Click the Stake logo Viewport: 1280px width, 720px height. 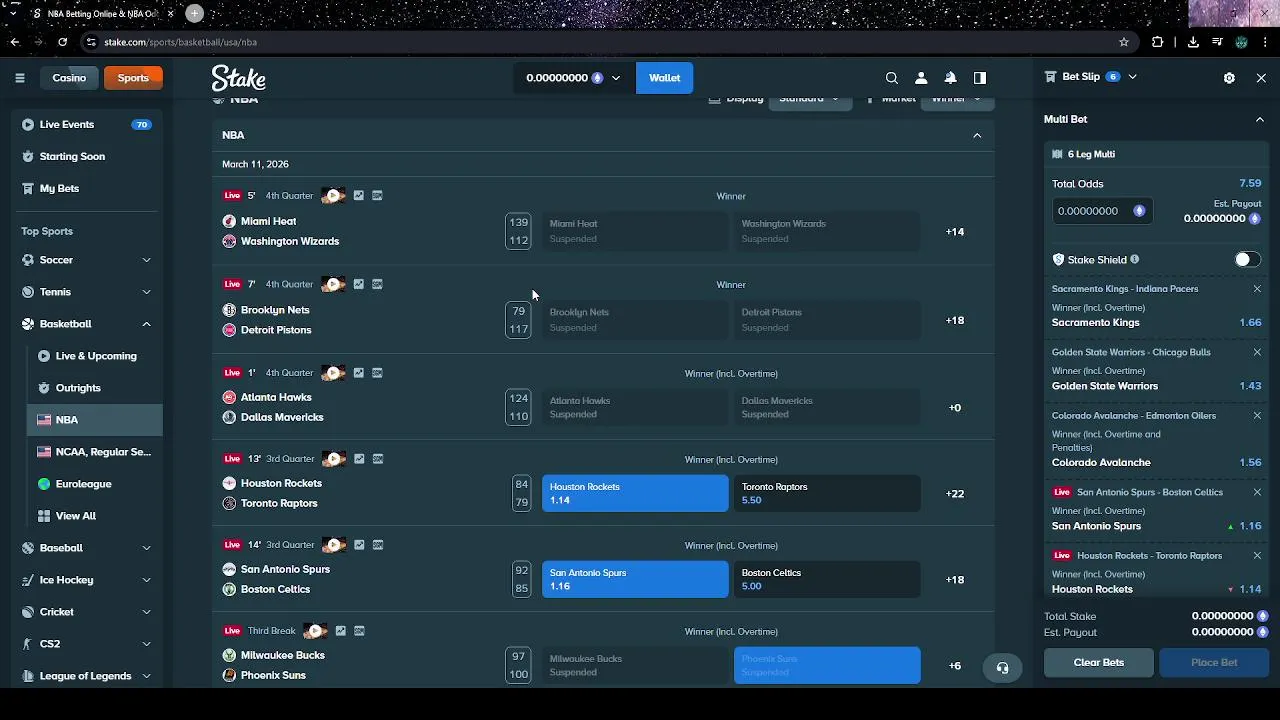[238, 78]
